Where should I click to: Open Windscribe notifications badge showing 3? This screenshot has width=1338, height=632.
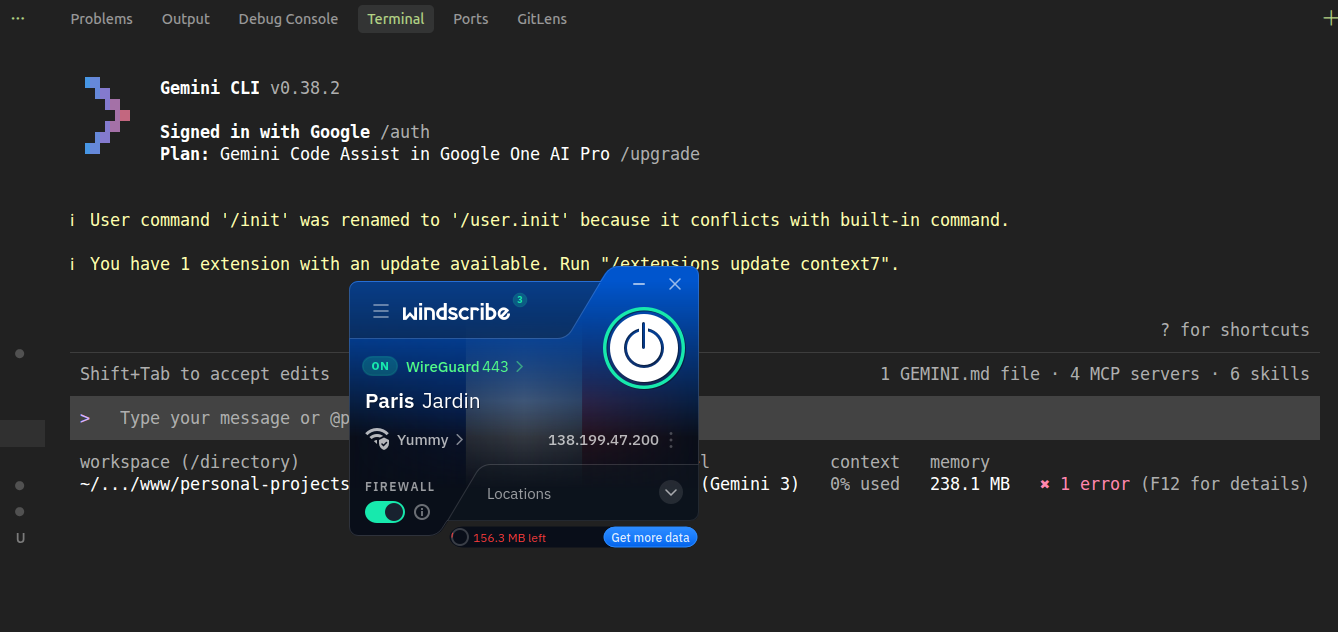coord(520,299)
